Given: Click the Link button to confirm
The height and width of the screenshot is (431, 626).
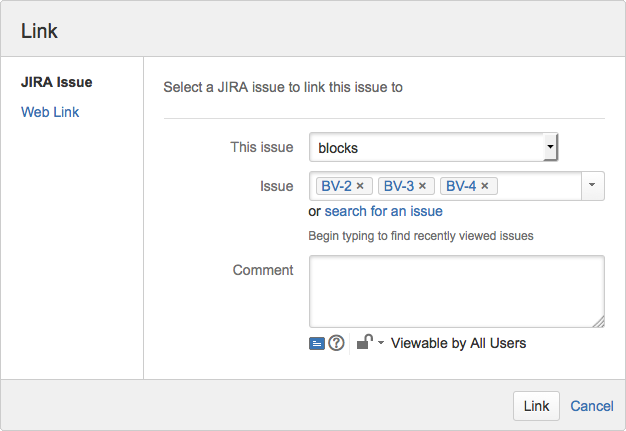Looking at the screenshot, I should click(536, 406).
